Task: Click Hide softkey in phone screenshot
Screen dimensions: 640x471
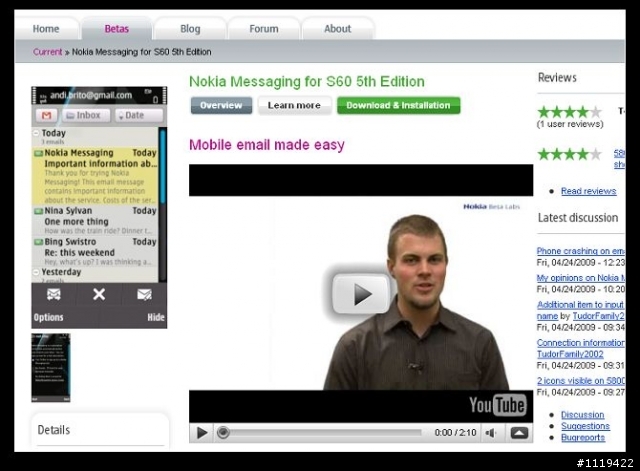Action: [156, 317]
